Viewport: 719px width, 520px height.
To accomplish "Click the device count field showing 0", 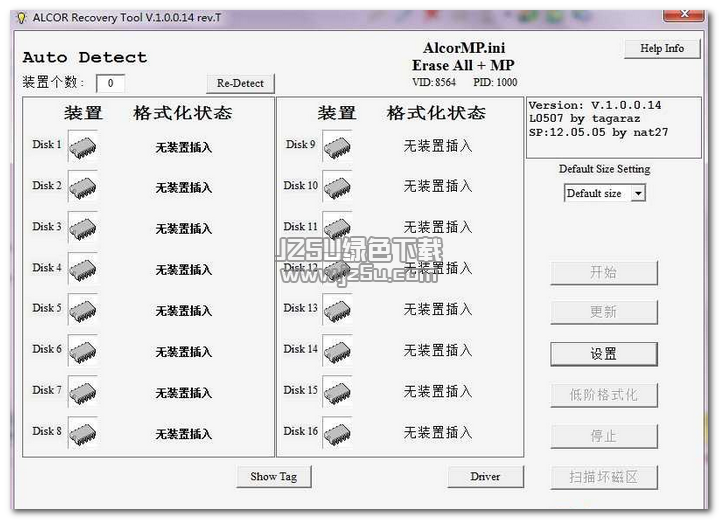I will coord(110,83).
